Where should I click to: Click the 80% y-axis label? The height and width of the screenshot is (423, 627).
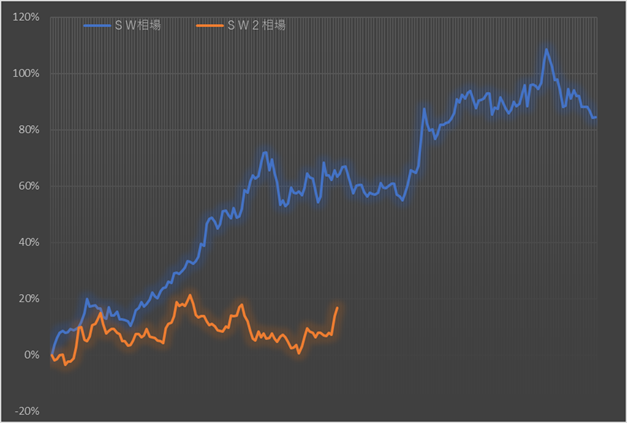click(x=29, y=130)
